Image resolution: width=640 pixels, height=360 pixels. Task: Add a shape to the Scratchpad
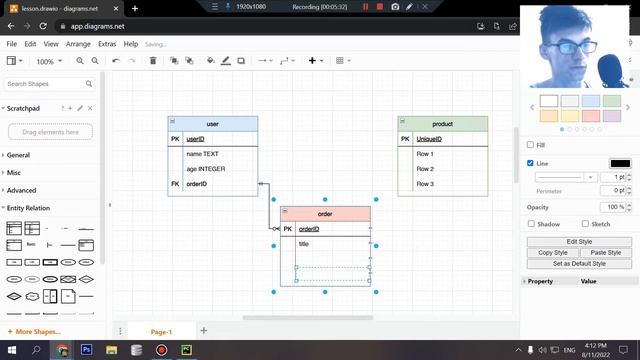pyautogui.click(x=70, y=108)
